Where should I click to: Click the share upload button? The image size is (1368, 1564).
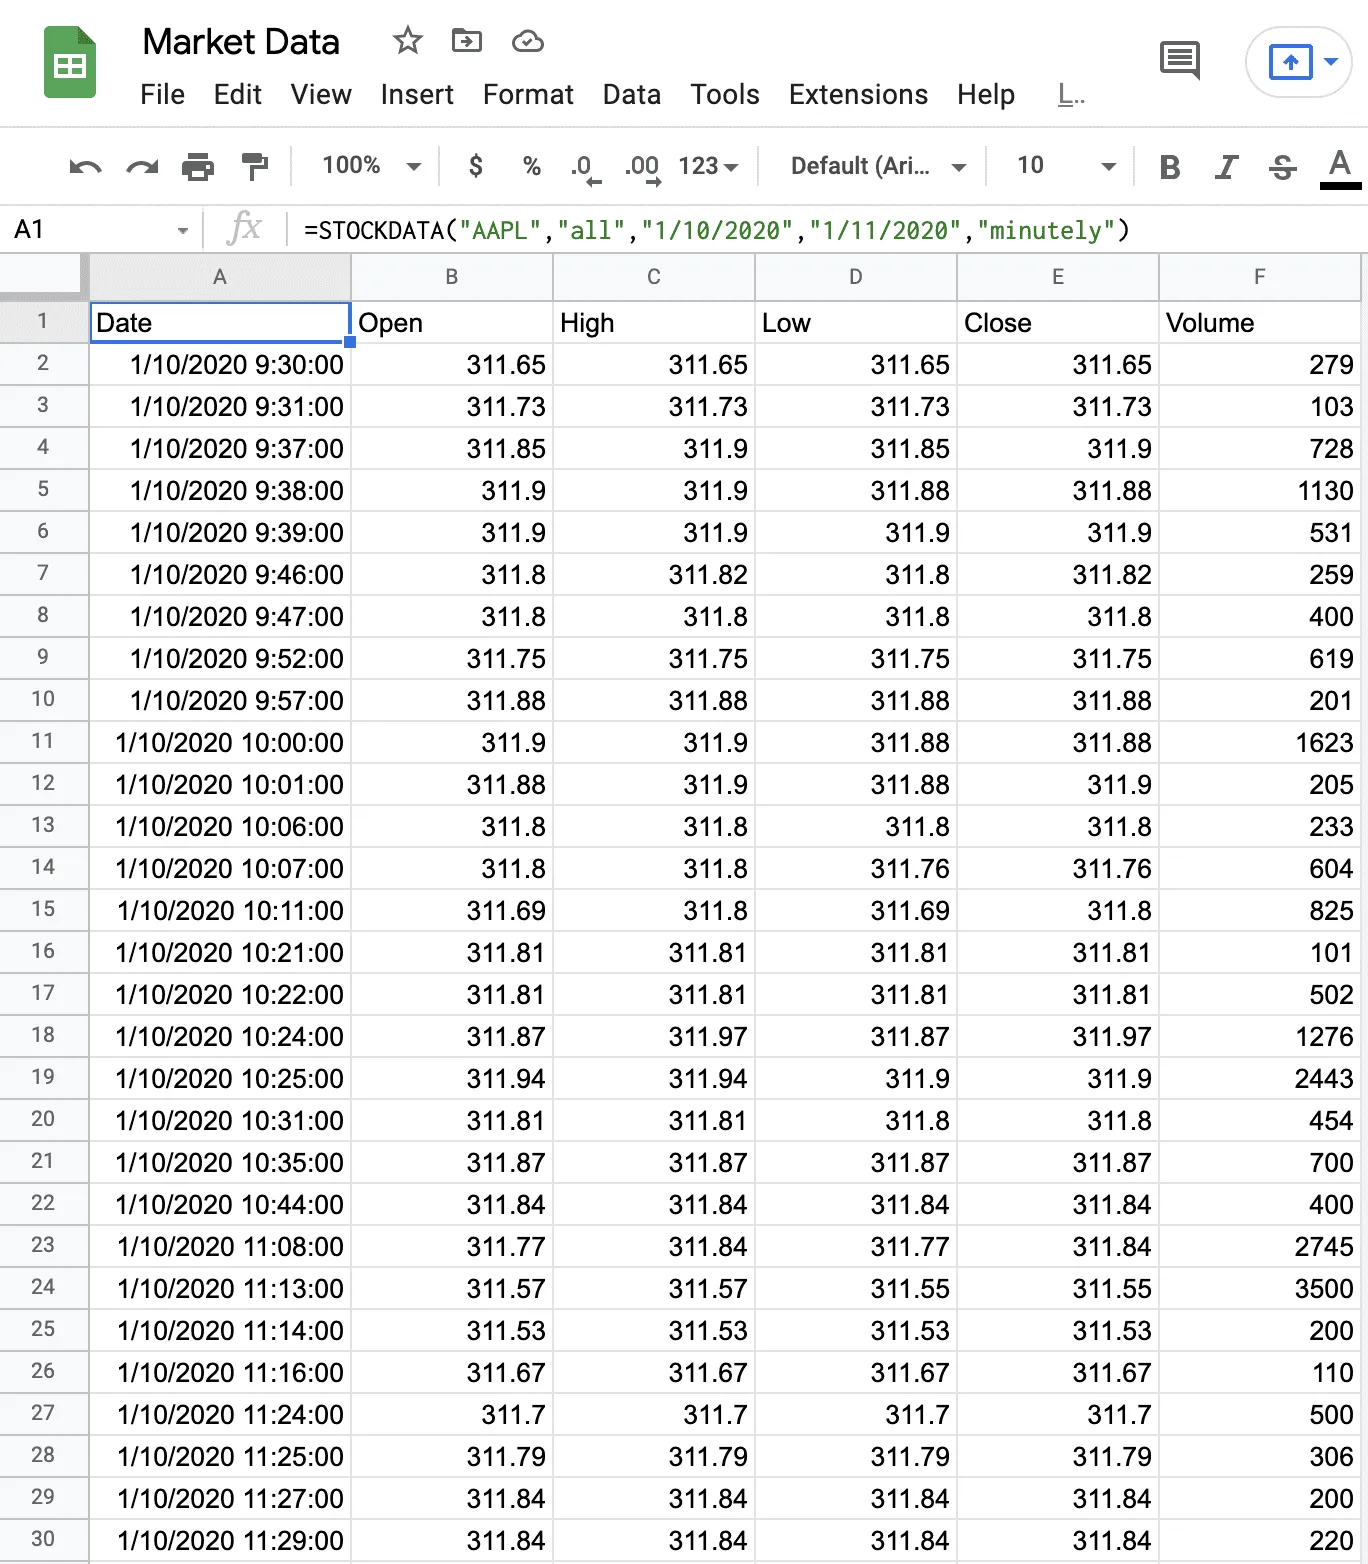[x=1290, y=62]
